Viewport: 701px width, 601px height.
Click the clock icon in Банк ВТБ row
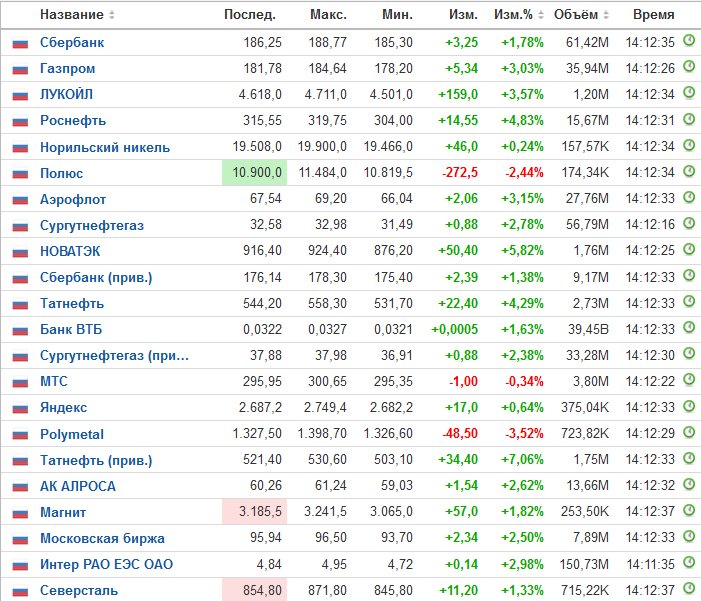point(689,328)
